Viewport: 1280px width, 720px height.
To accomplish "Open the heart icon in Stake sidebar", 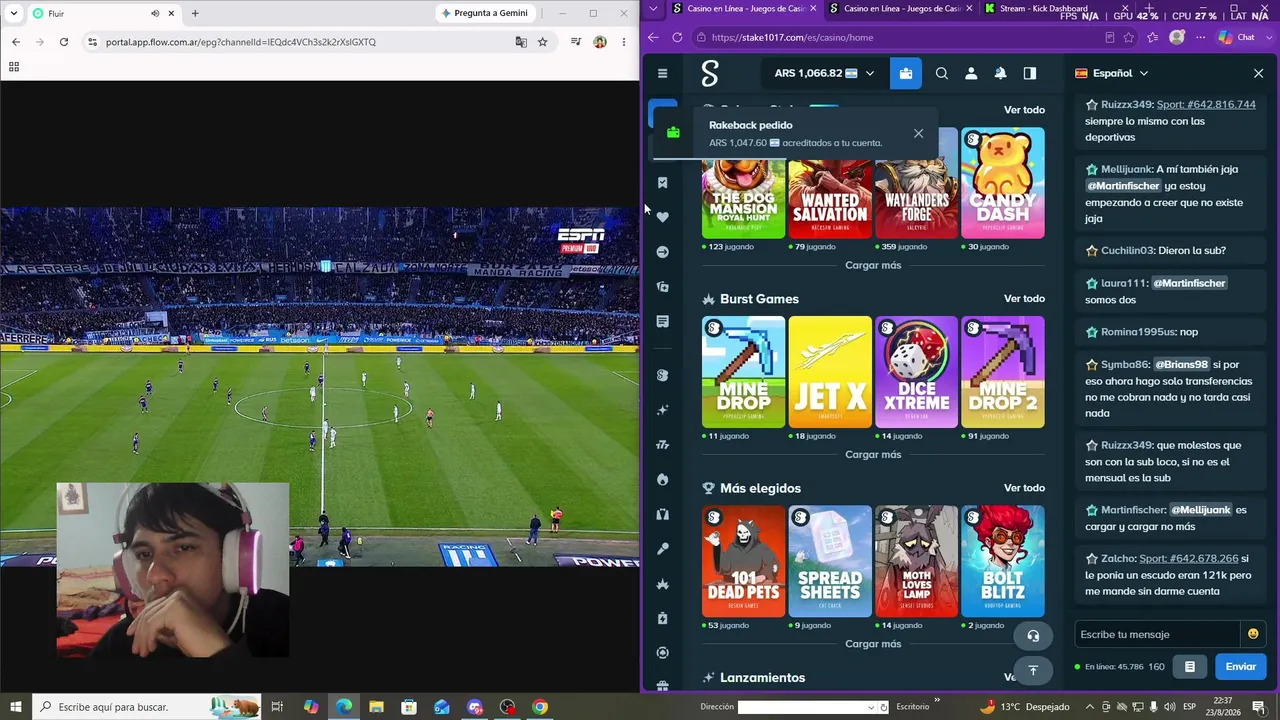I will click(662, 217).
